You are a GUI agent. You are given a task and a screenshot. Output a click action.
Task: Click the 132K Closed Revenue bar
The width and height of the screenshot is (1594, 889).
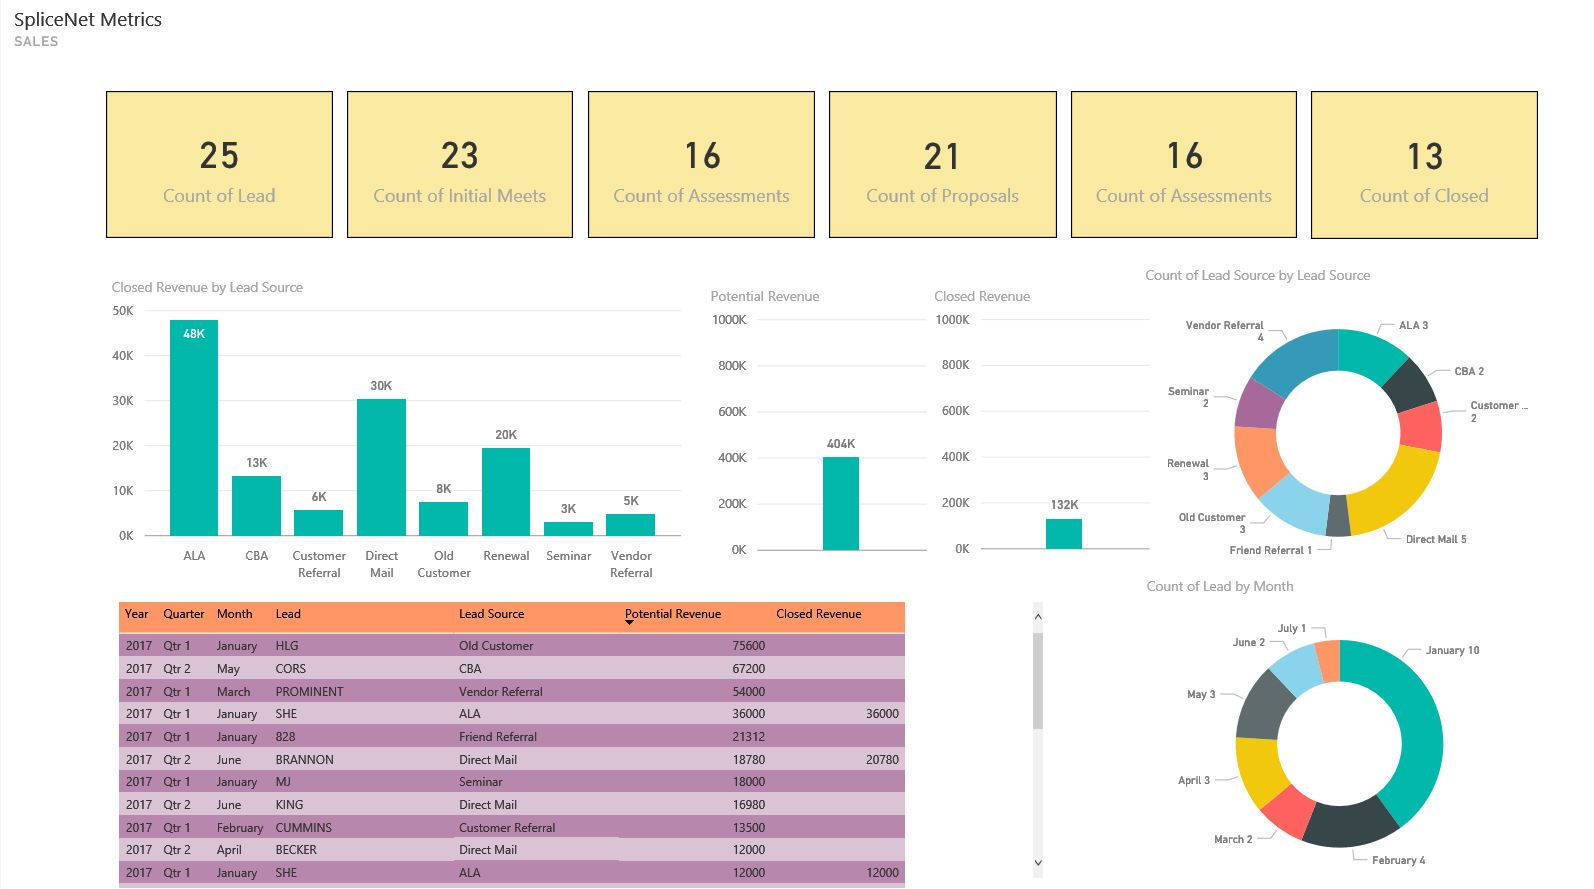click(1063, 533)
